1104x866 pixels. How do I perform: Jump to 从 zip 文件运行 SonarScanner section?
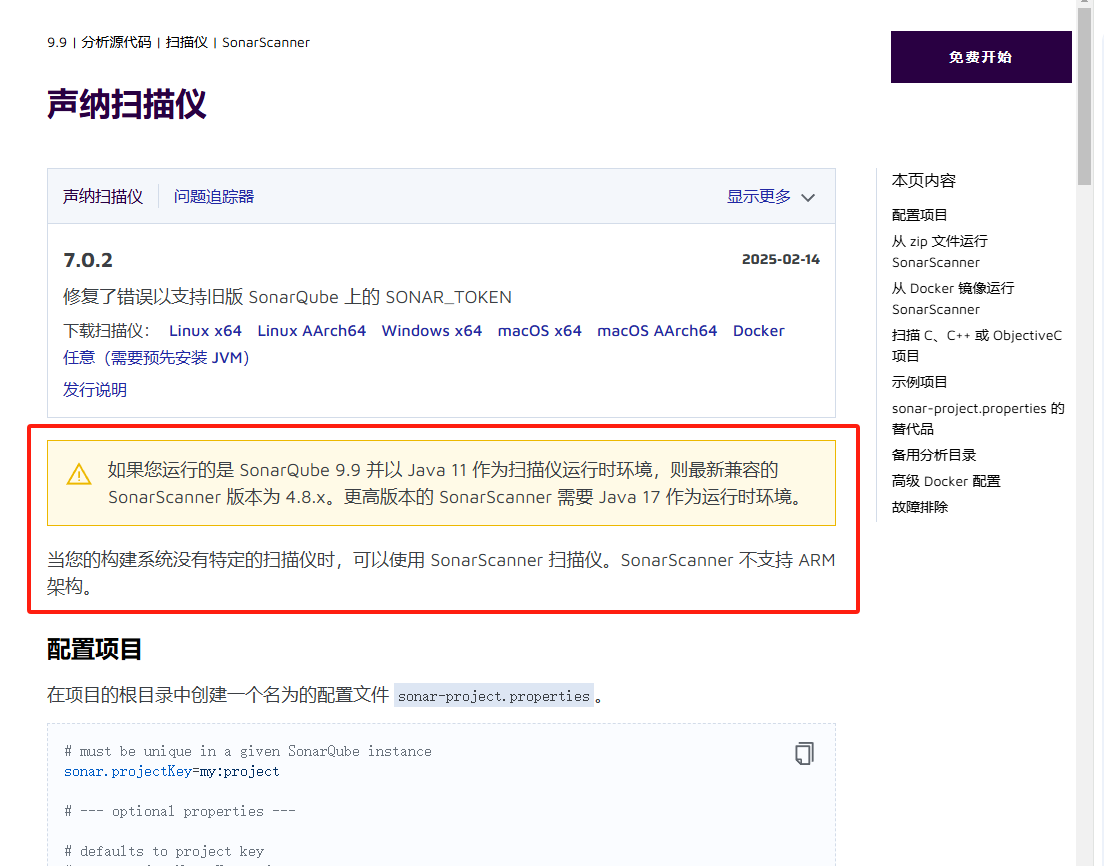[939, 251]
